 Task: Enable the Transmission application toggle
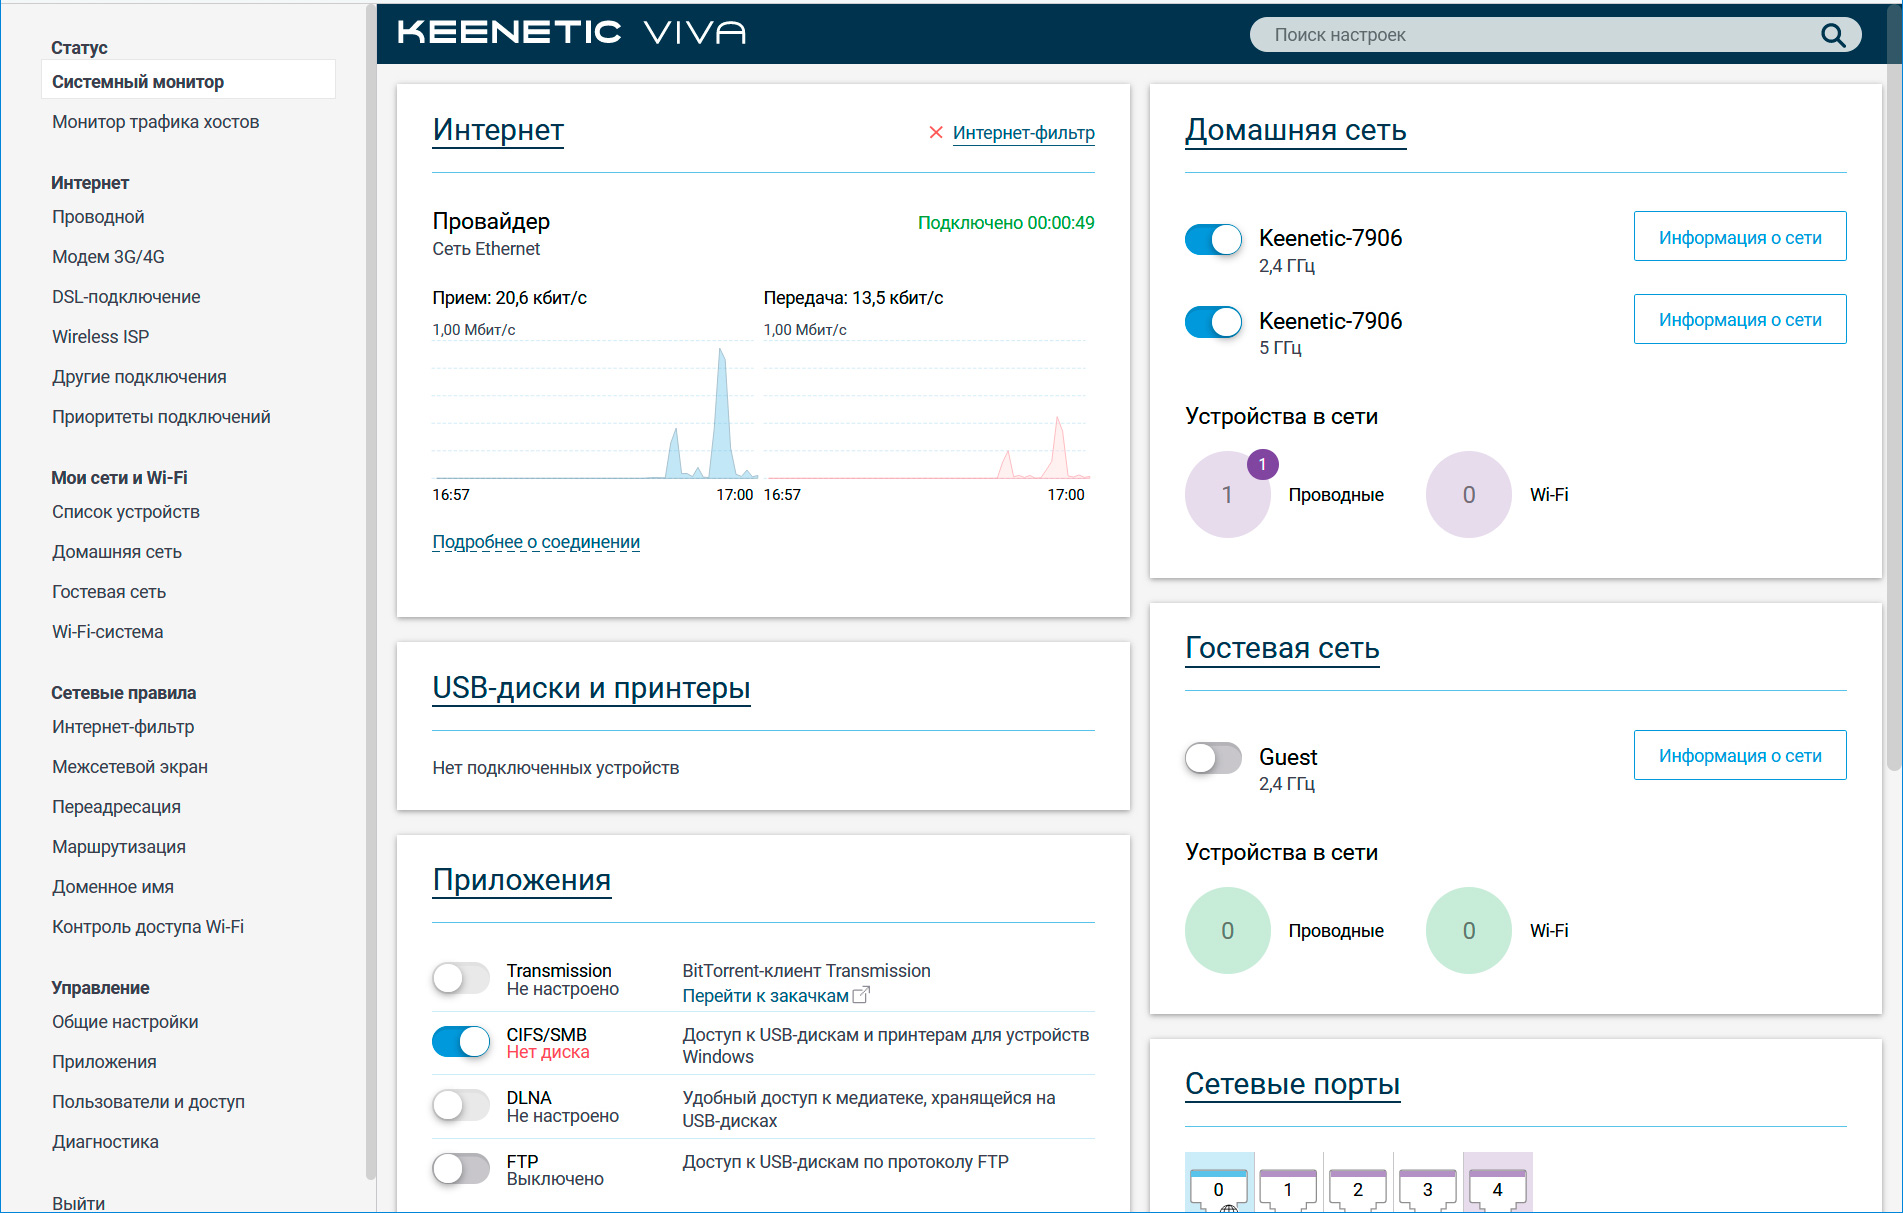461,978
